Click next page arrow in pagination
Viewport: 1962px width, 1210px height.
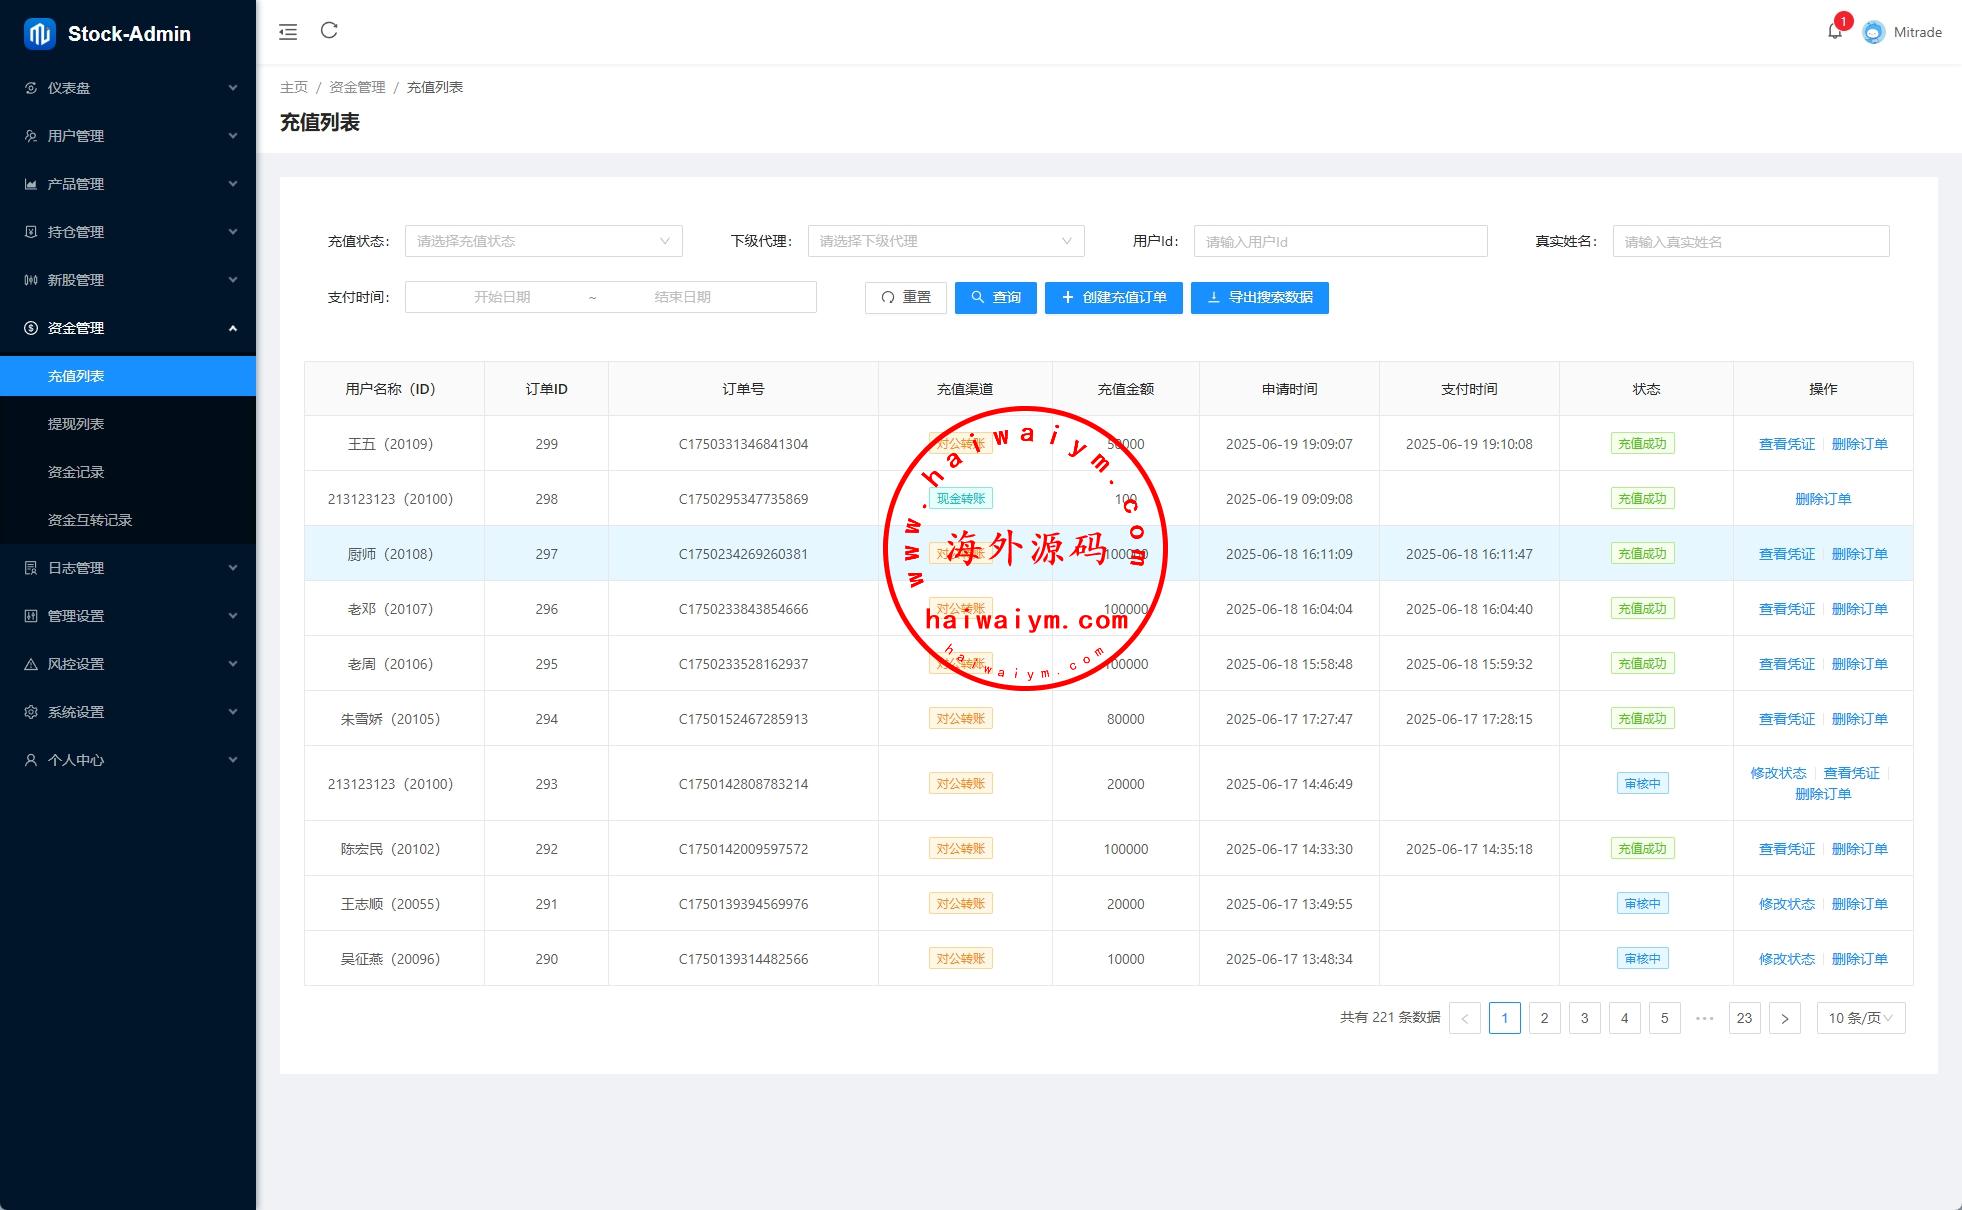point(1784,1018)
